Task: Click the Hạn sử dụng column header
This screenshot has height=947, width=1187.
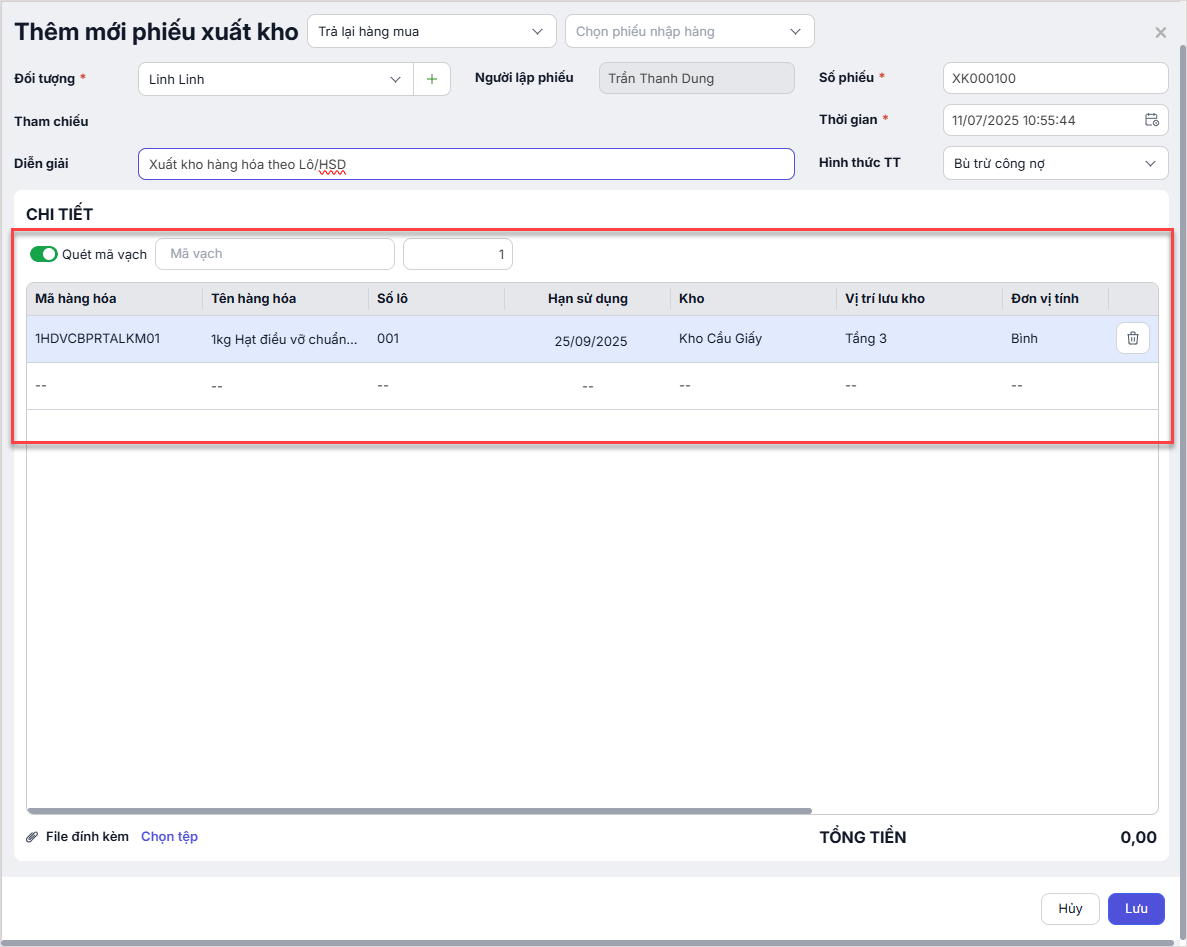Action: 587,298
